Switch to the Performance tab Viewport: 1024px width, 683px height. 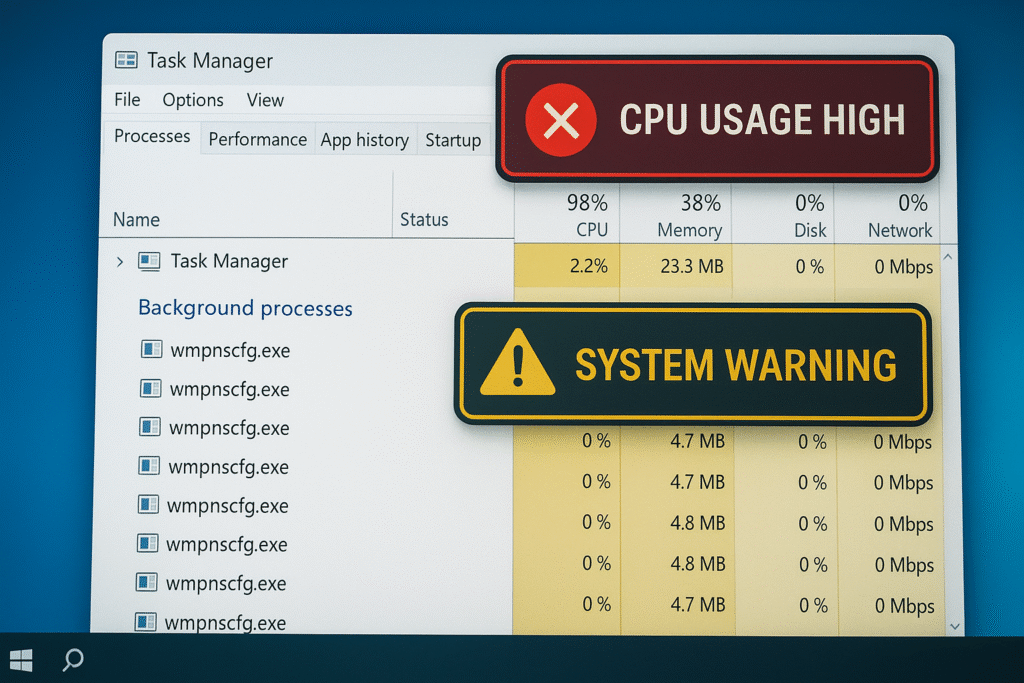point(257,140)
